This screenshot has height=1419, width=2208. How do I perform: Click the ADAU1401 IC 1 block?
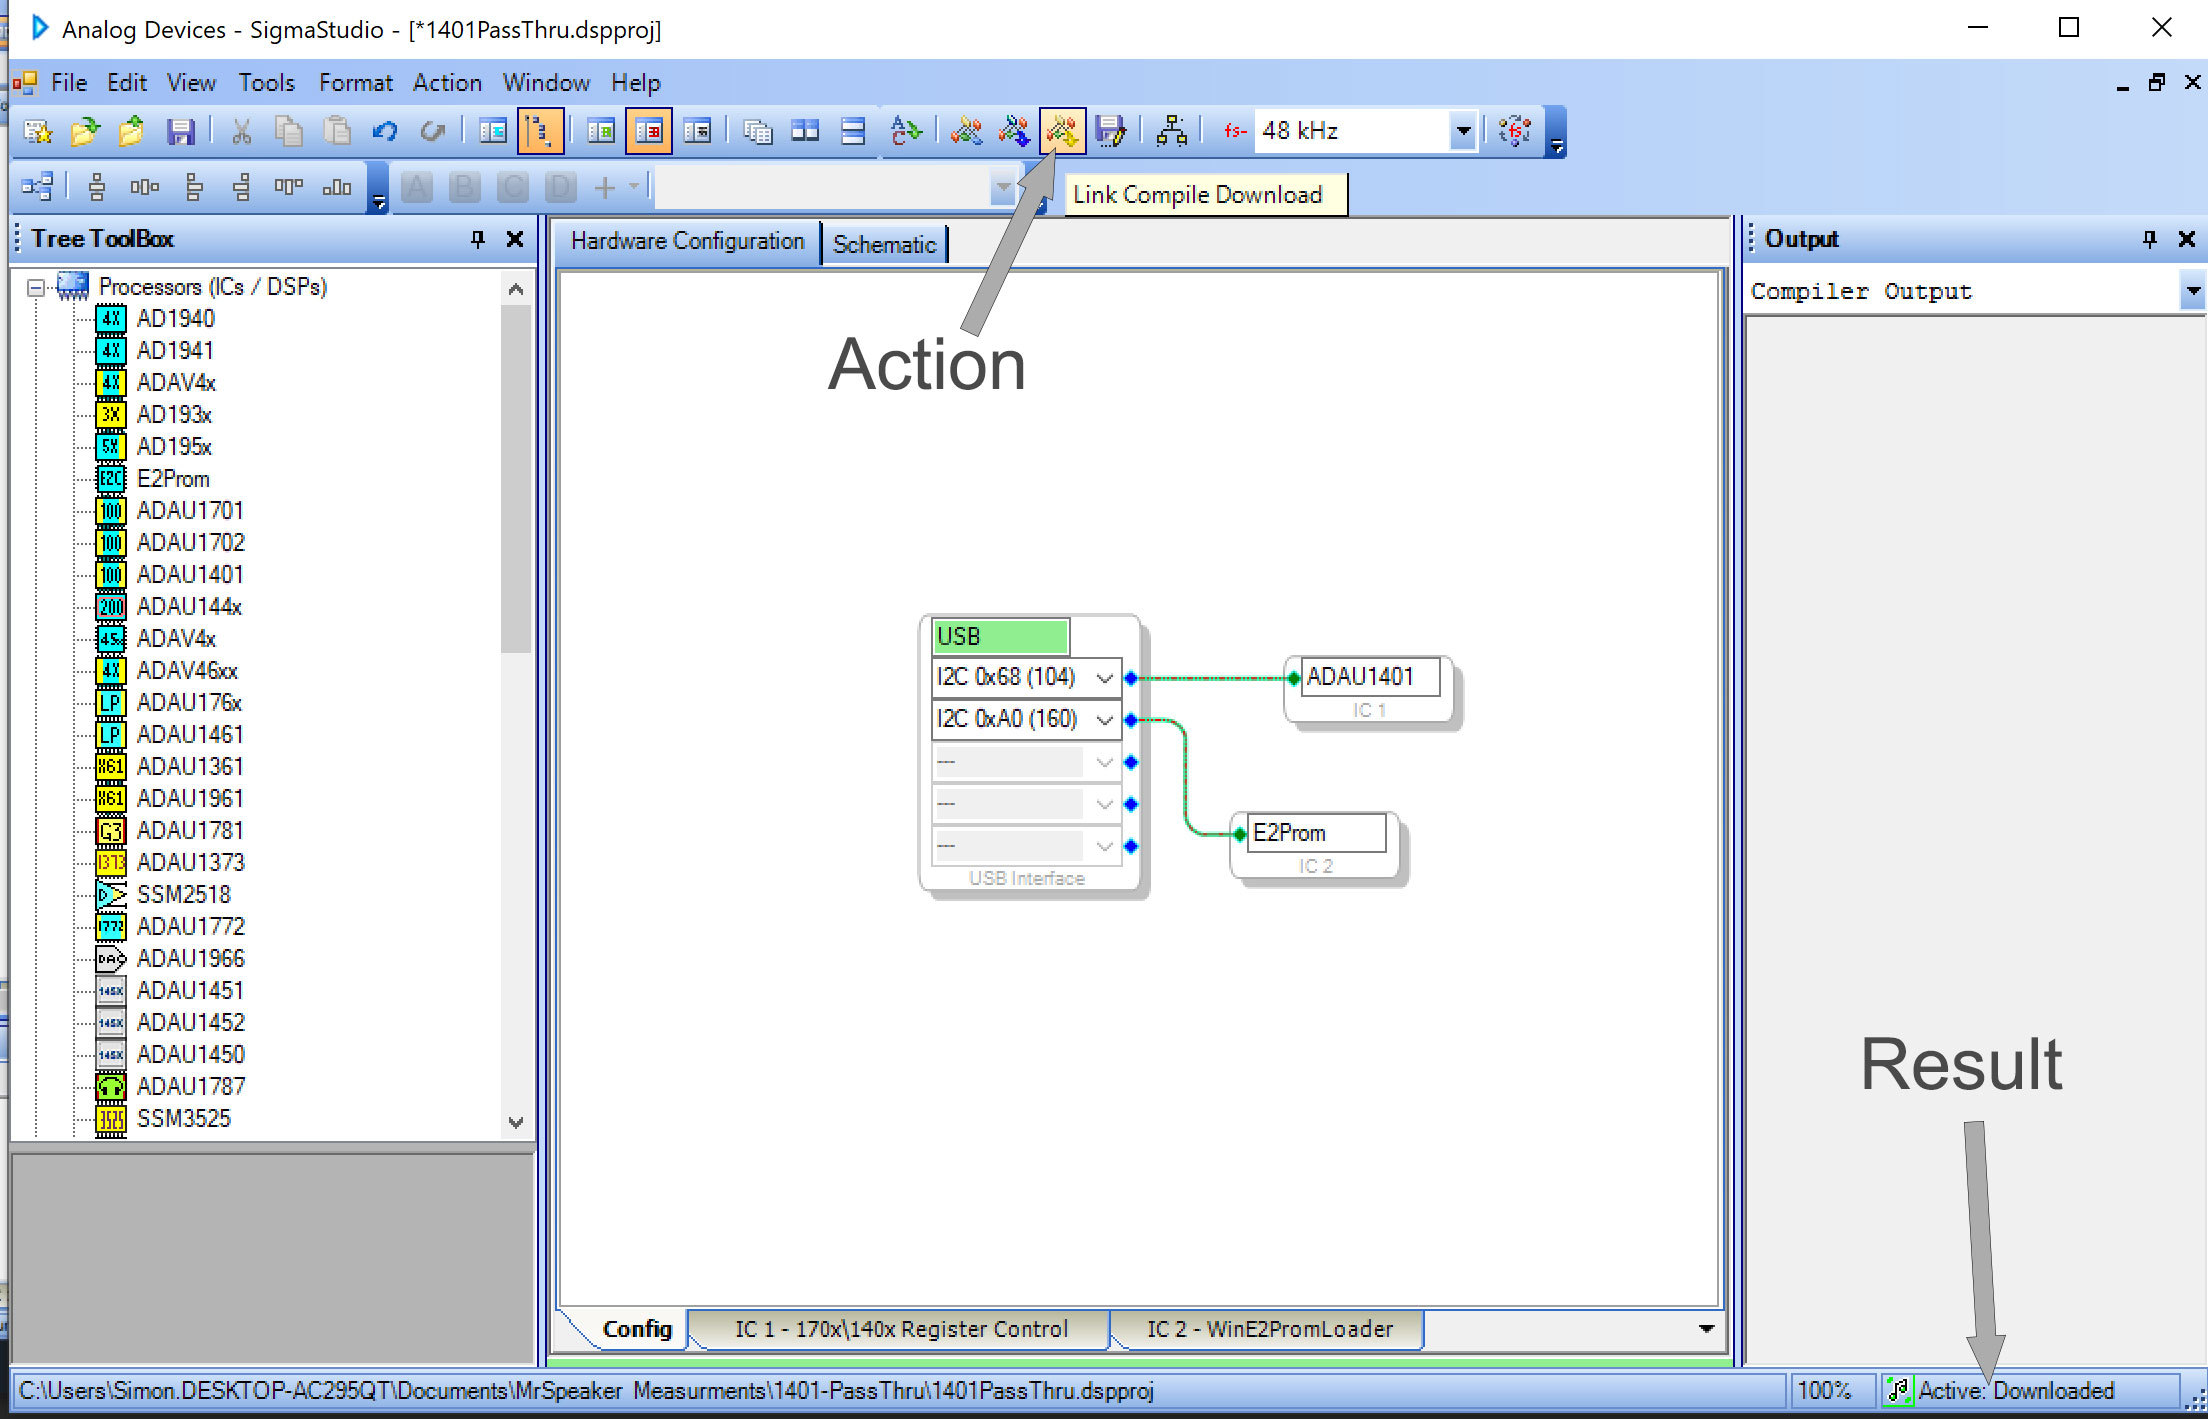(1368, 688)
